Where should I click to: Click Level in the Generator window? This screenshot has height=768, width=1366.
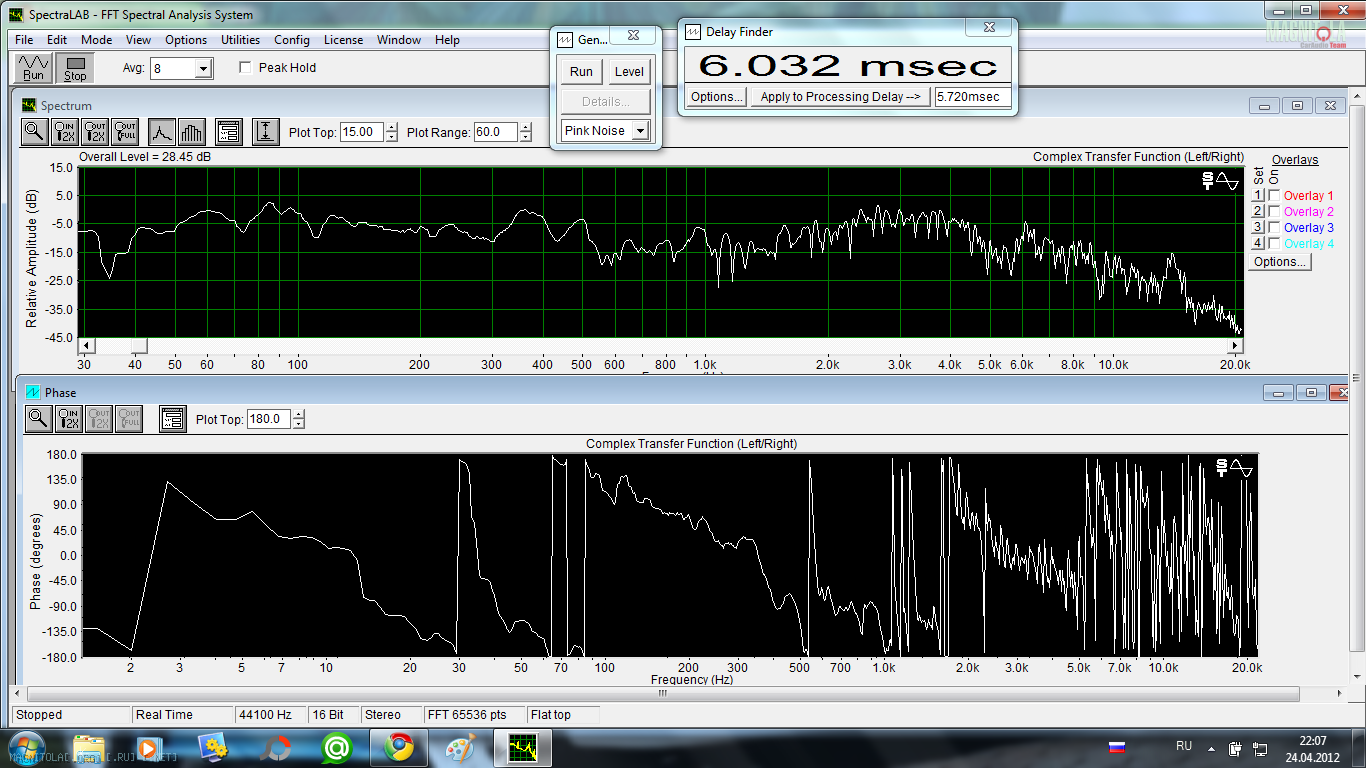(629, 72)
